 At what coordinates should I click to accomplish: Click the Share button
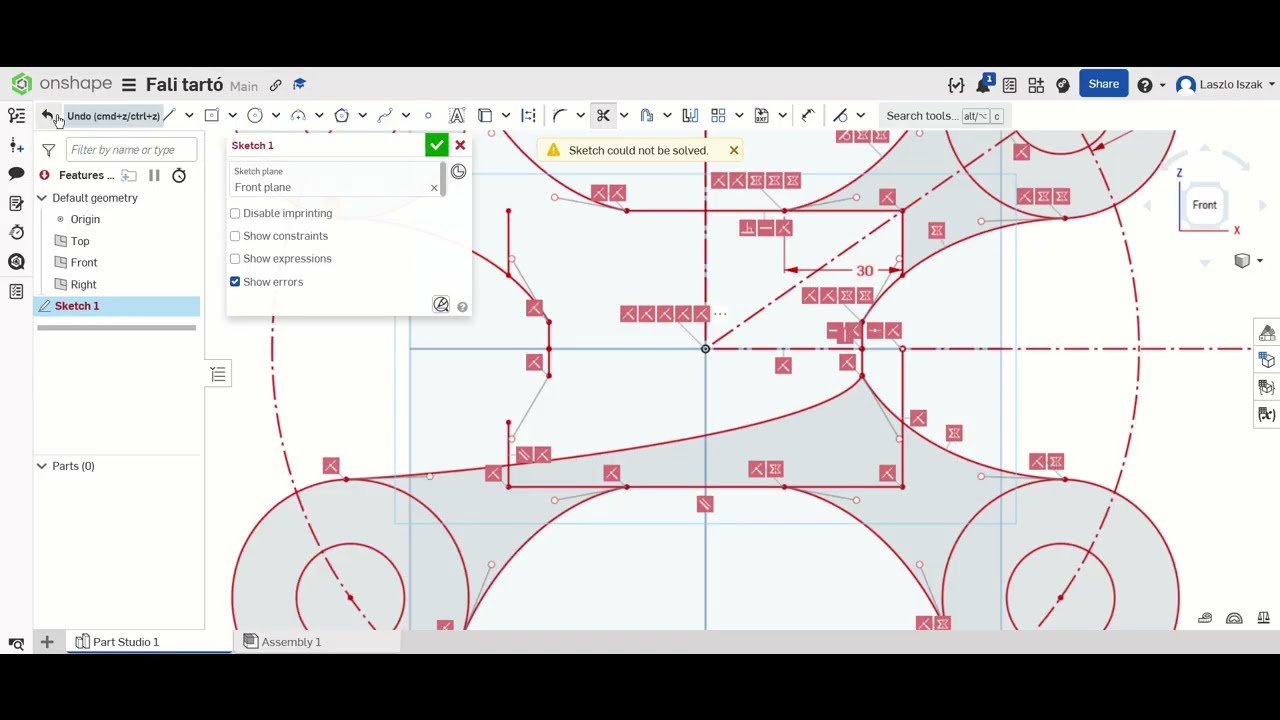click(x=1103, y=84)
